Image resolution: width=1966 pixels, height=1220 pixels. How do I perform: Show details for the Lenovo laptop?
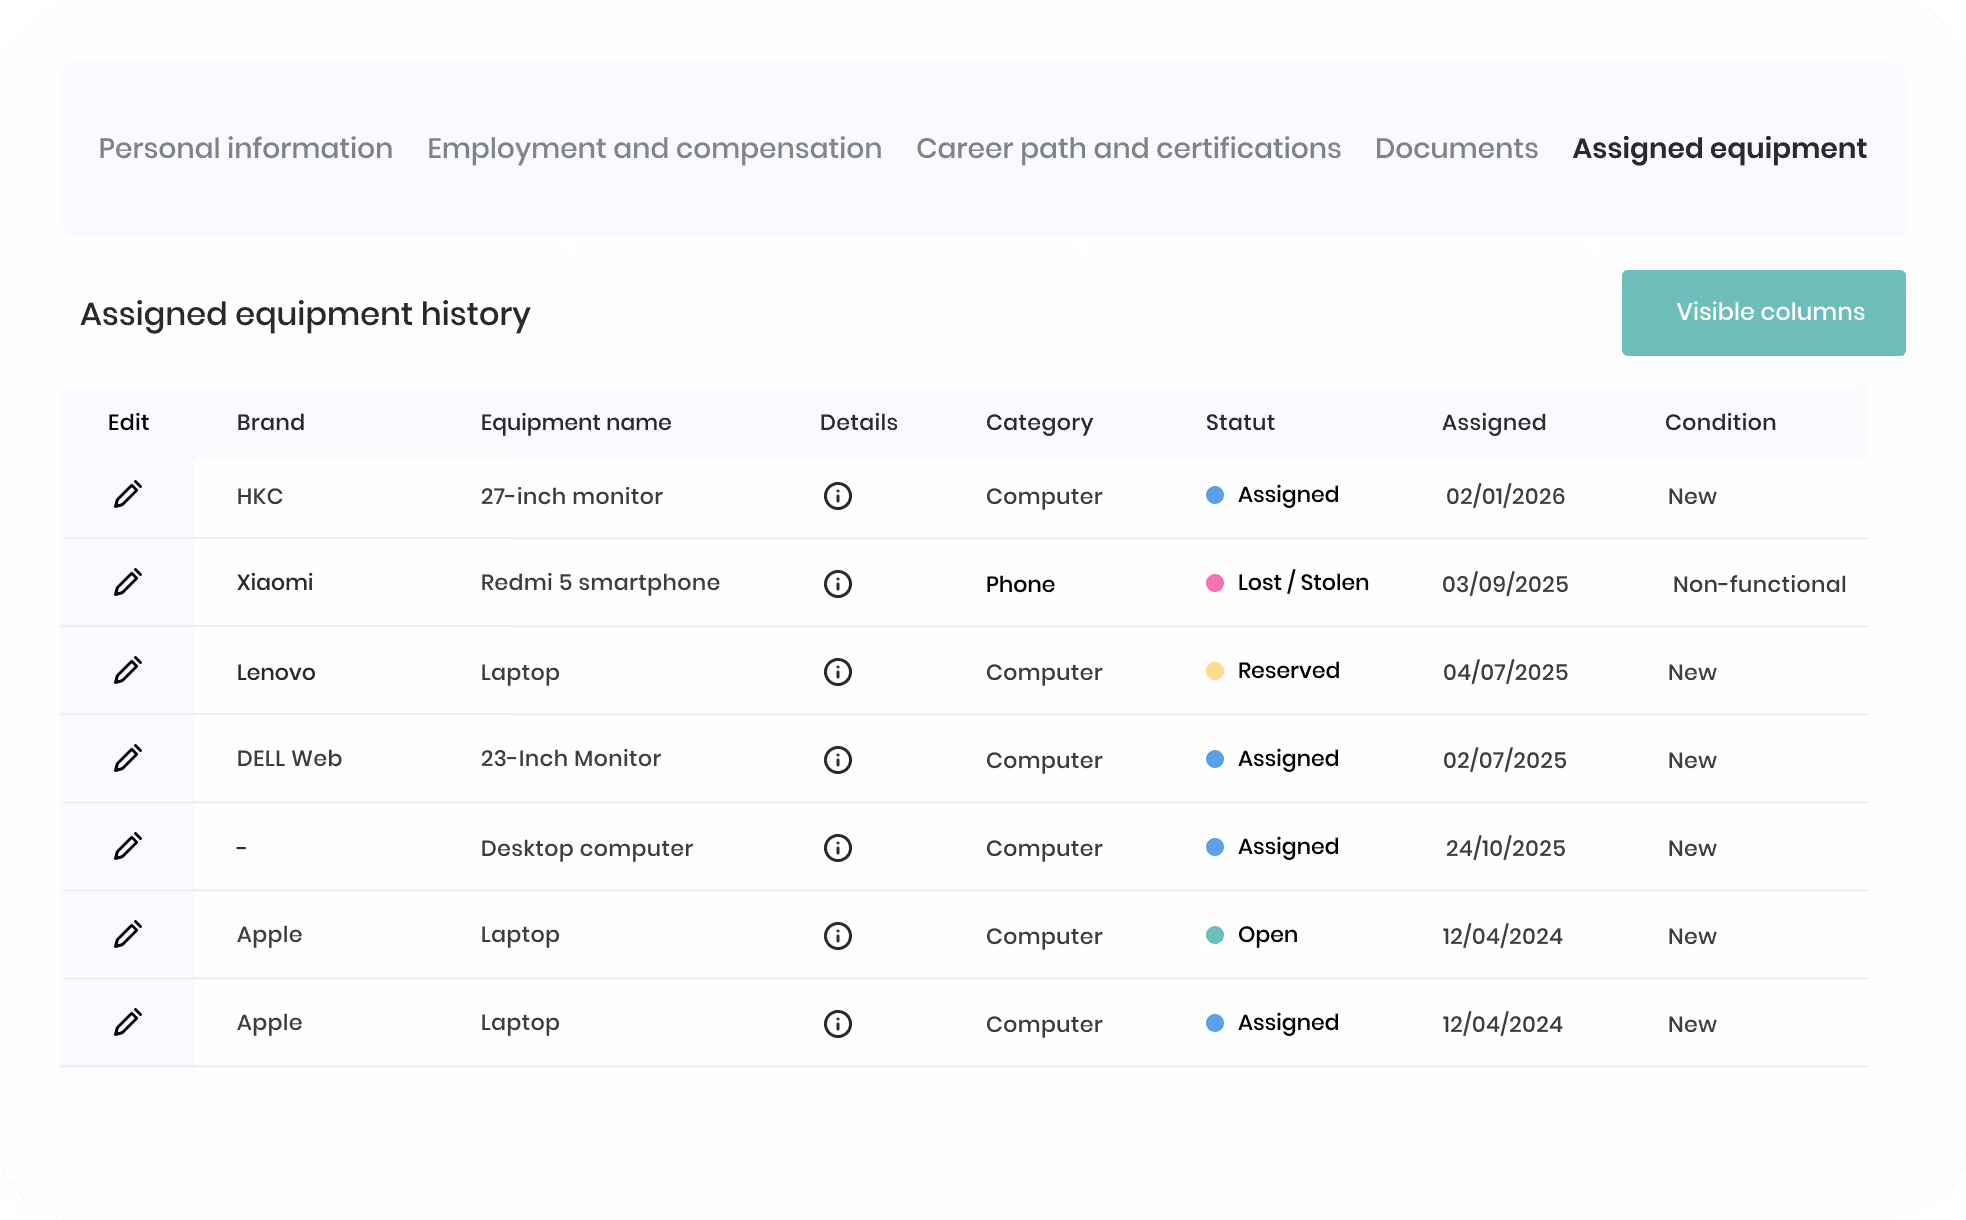(838, 672)
